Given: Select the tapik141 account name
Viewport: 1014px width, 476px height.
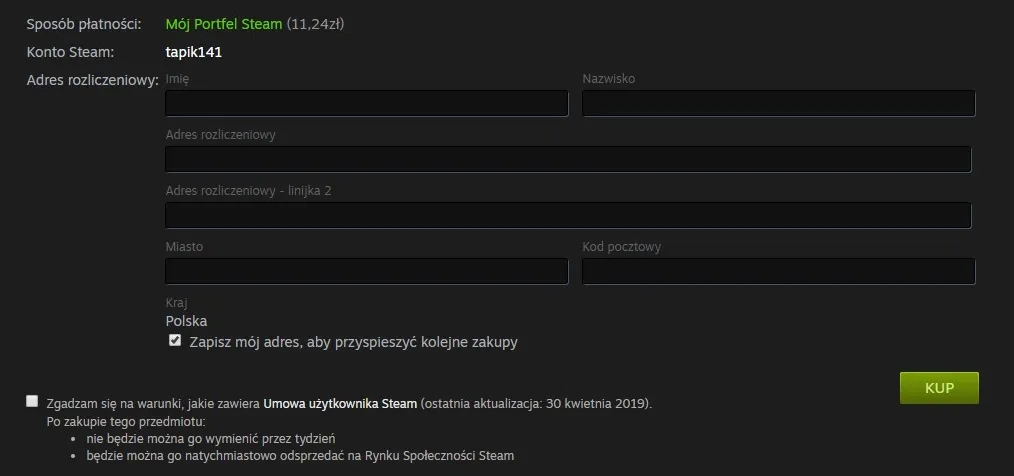Looking at the screenshot, I should tap(193, 52).
